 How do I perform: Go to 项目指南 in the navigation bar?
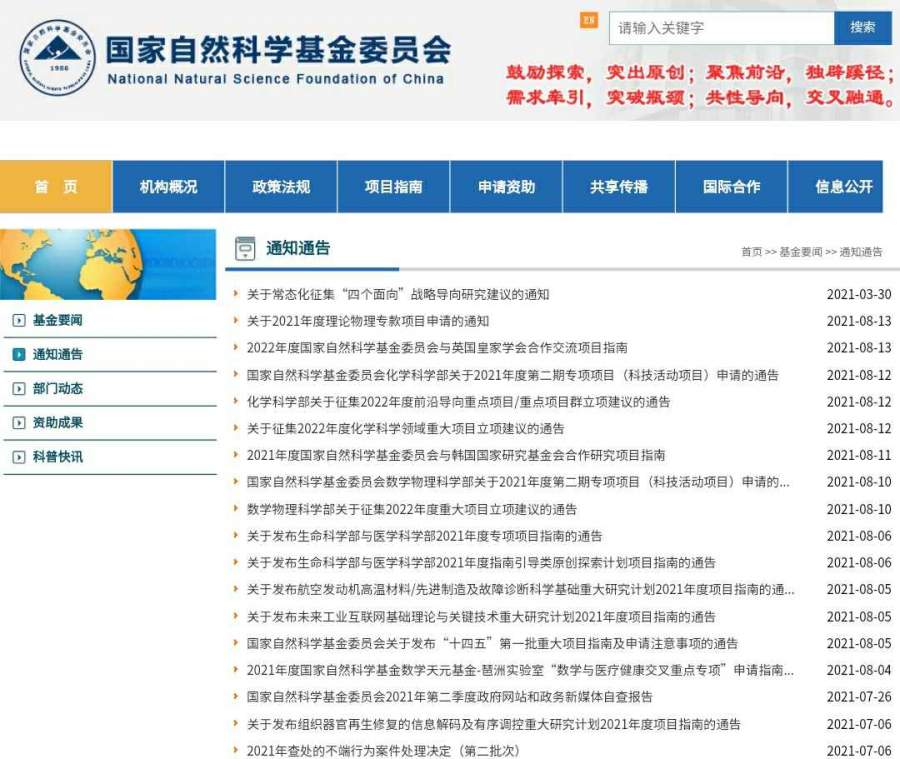(x=393, y=187)
